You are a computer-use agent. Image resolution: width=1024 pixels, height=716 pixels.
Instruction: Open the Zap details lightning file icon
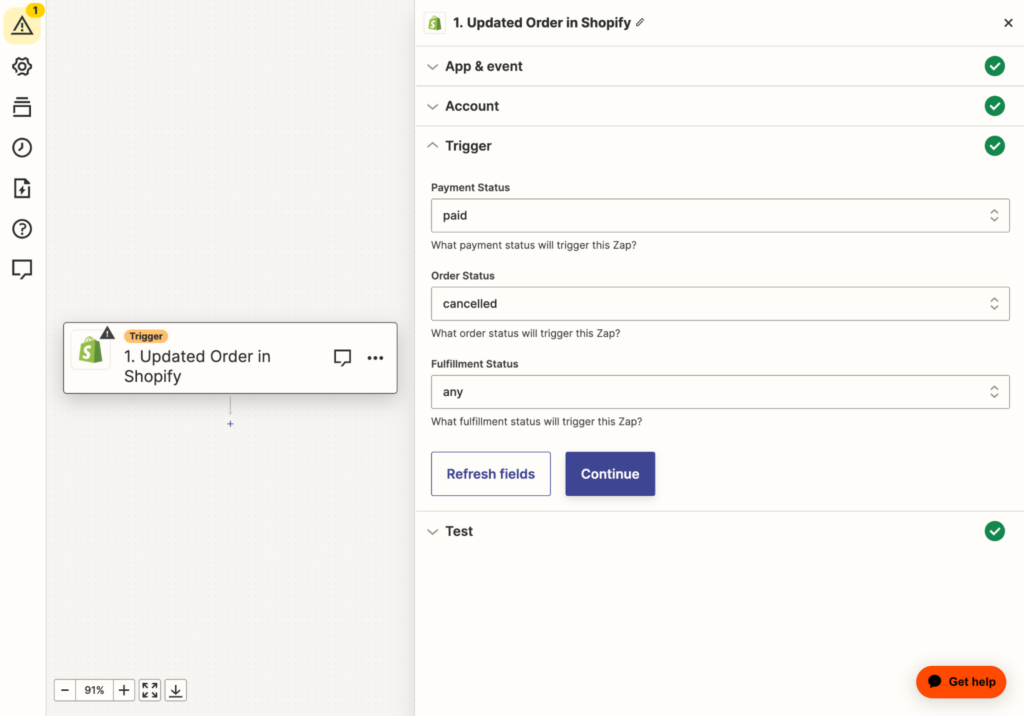22,188
